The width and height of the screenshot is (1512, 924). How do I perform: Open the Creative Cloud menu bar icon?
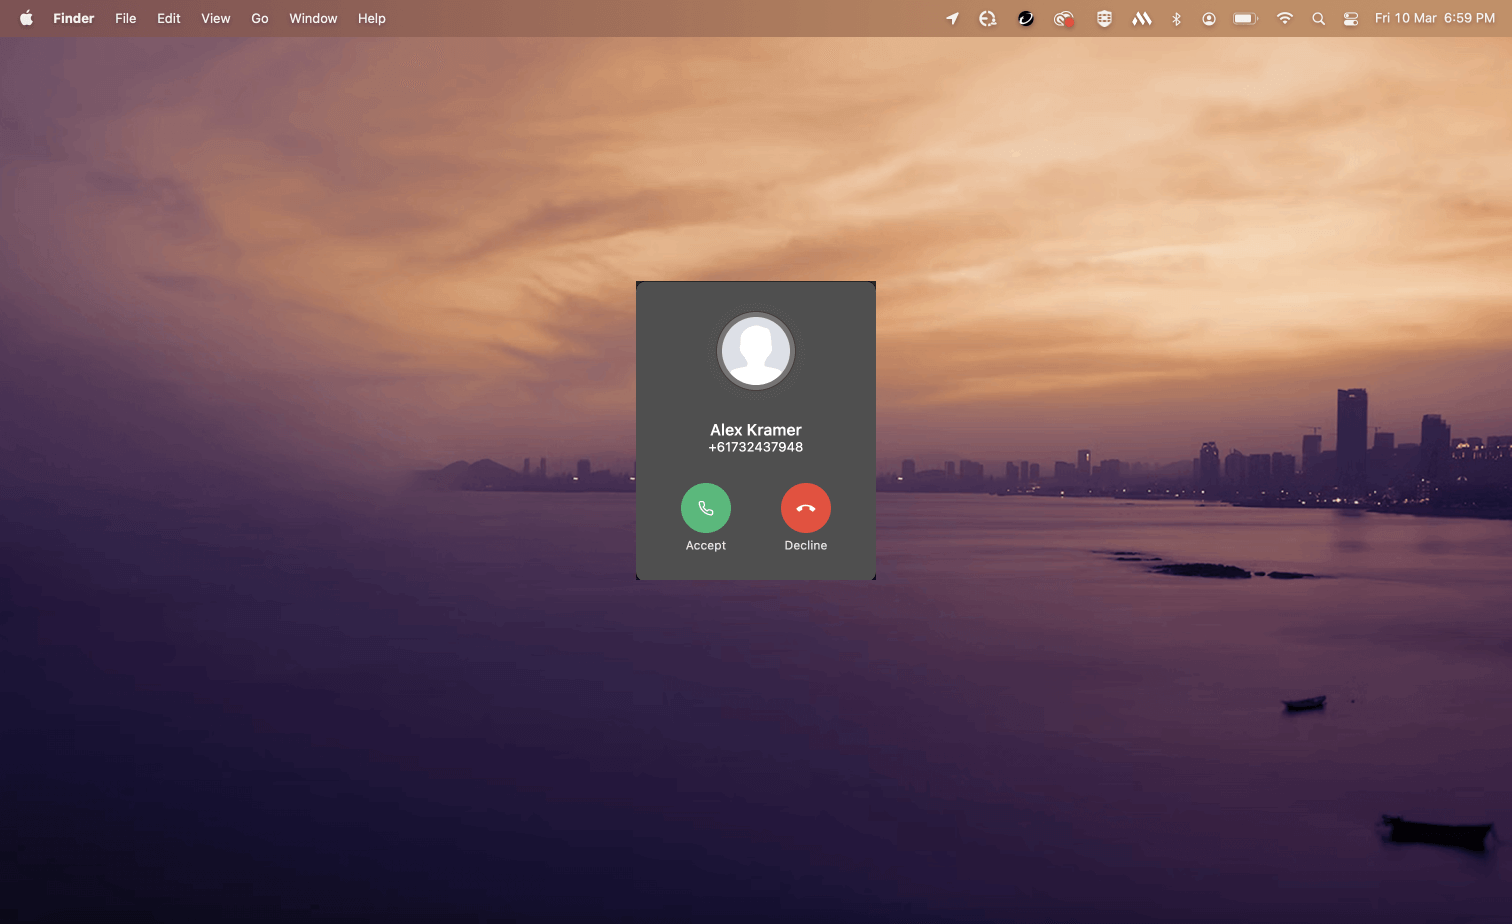[1064, 18]
